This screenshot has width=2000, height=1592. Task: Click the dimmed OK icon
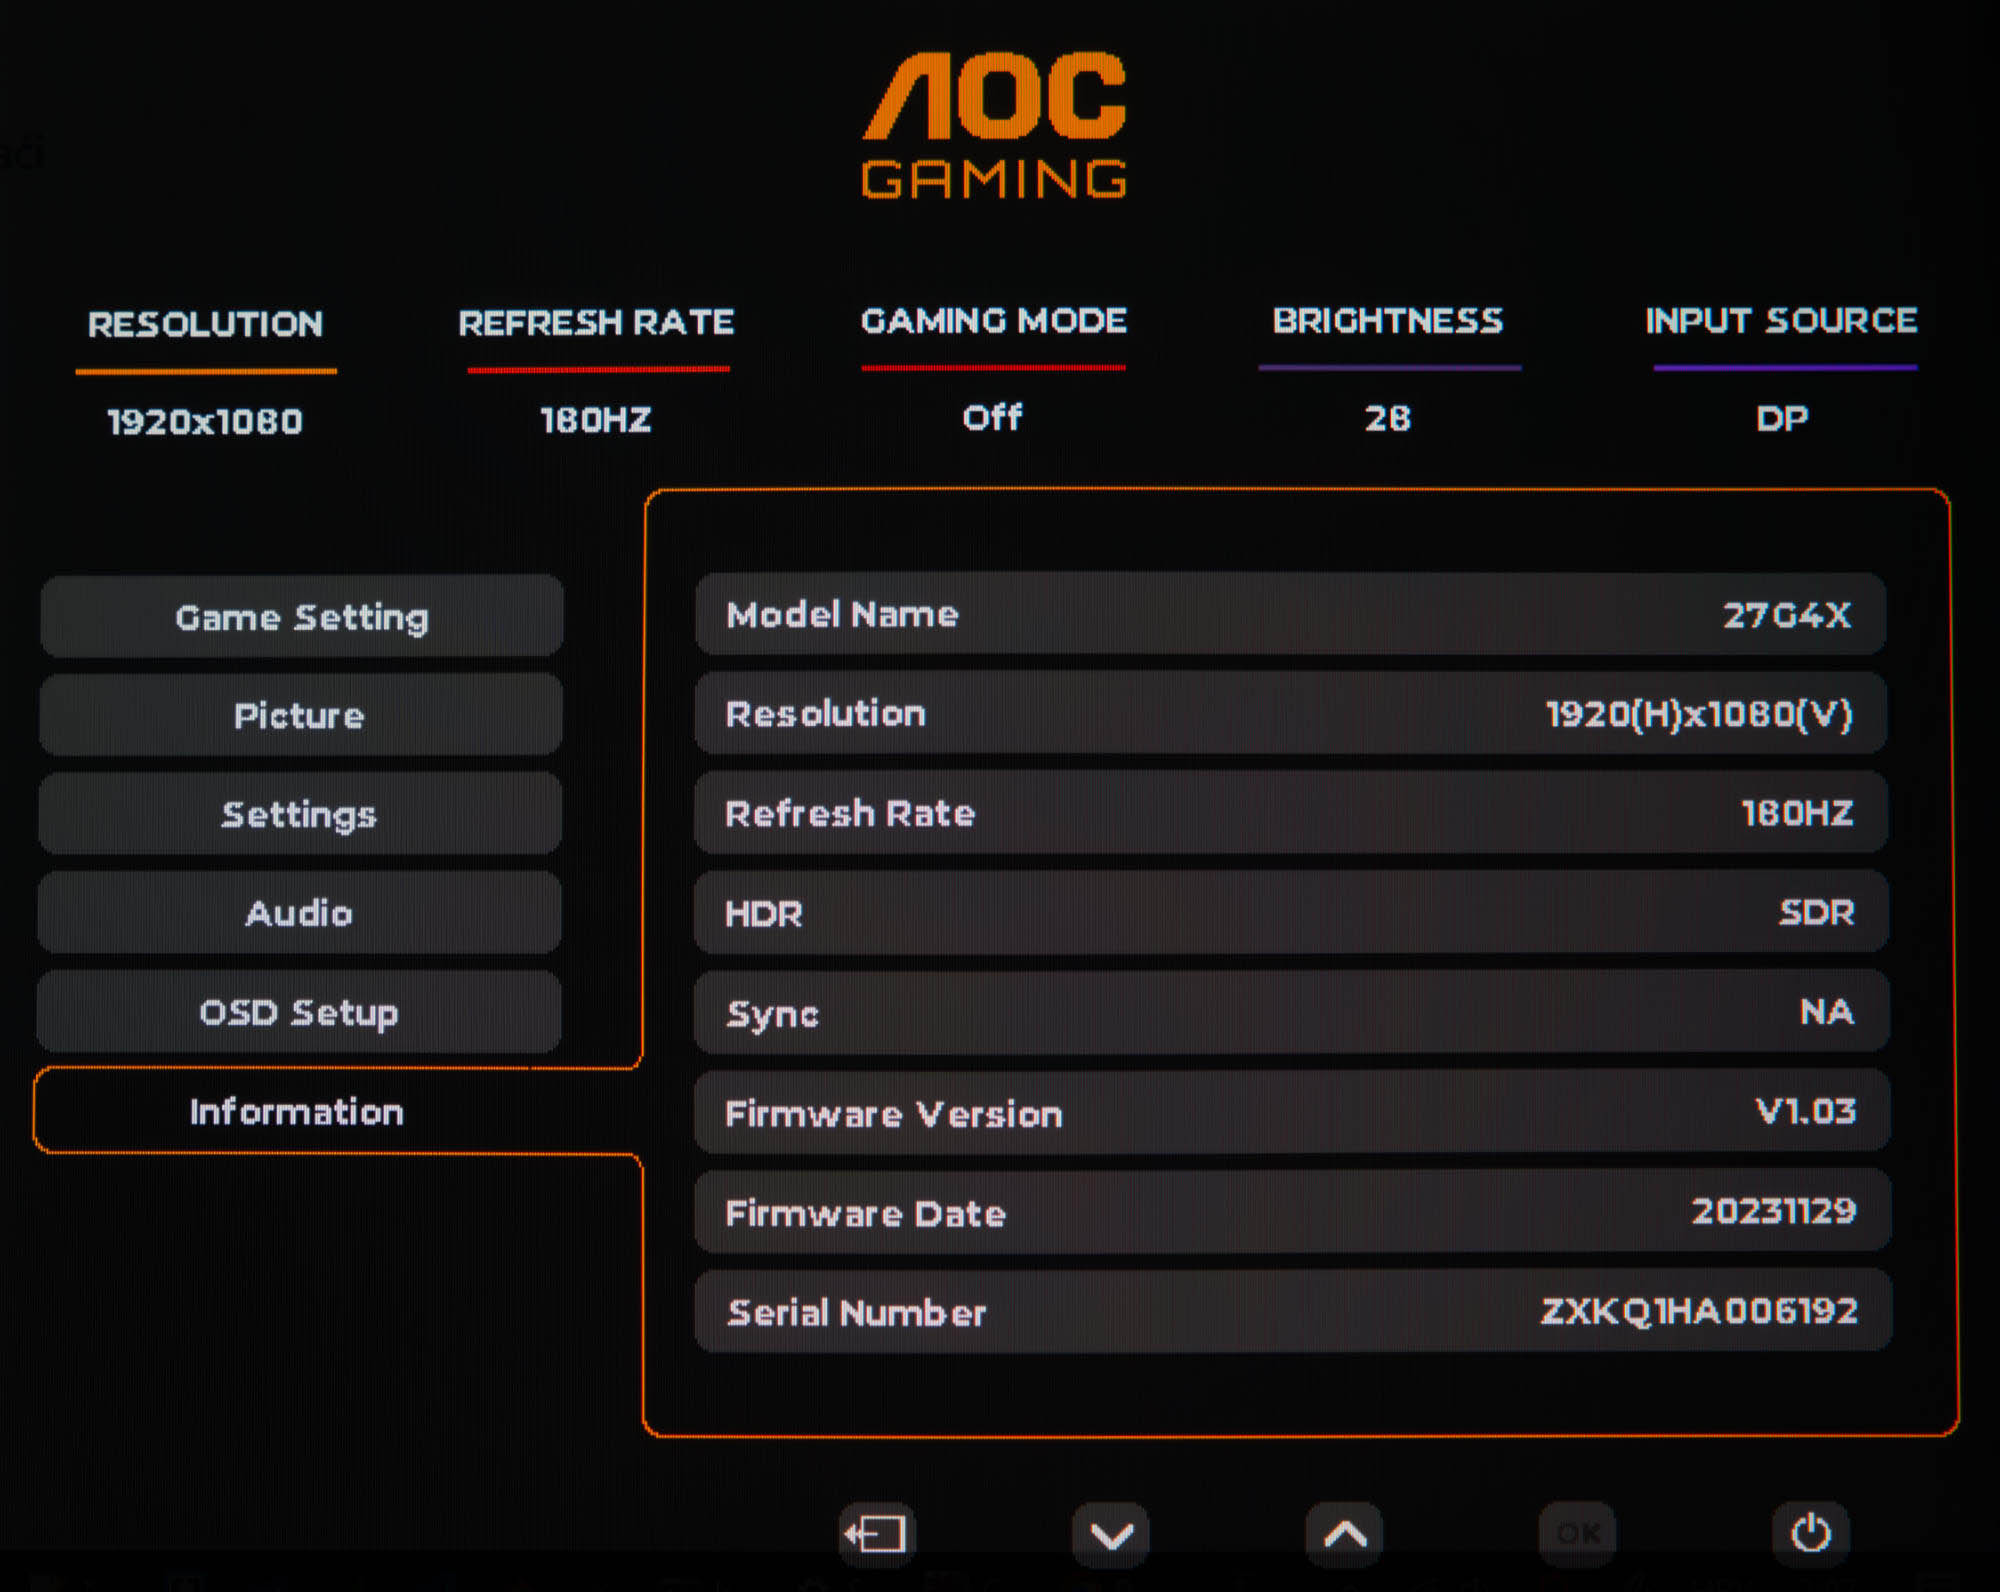[x=1577, y=1533]
